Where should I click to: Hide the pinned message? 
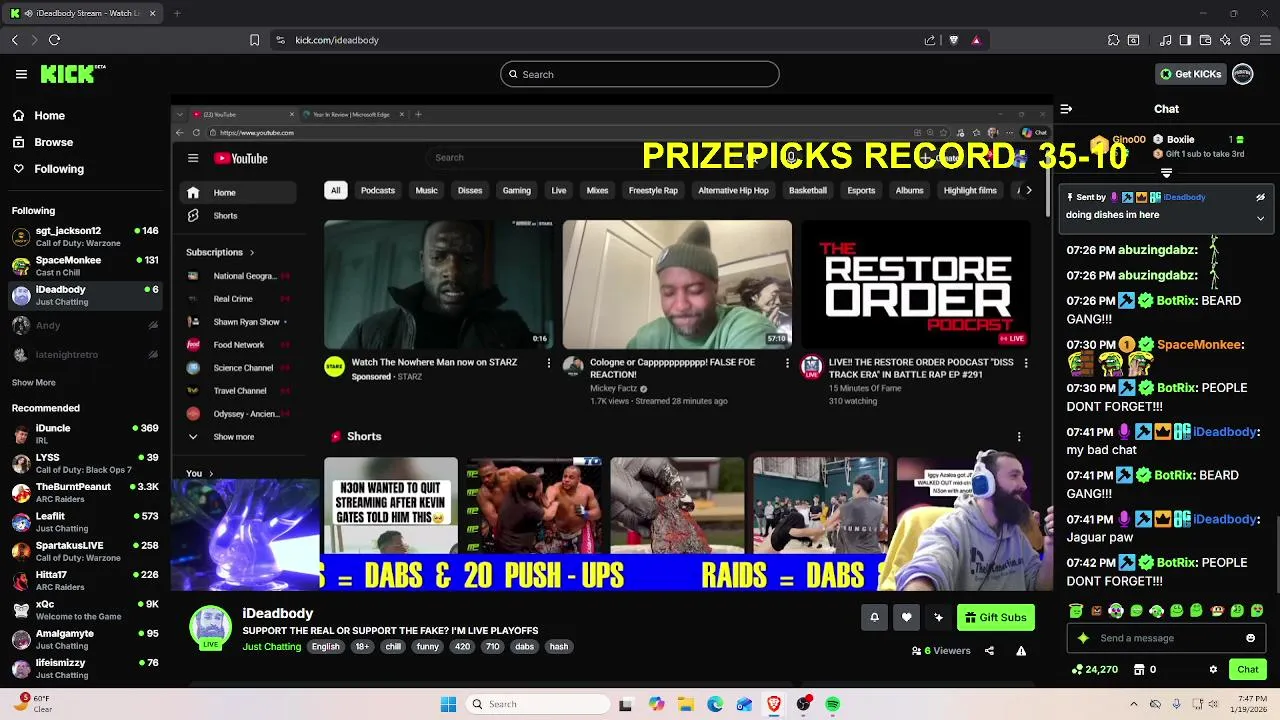click(x=1260, y=197)
